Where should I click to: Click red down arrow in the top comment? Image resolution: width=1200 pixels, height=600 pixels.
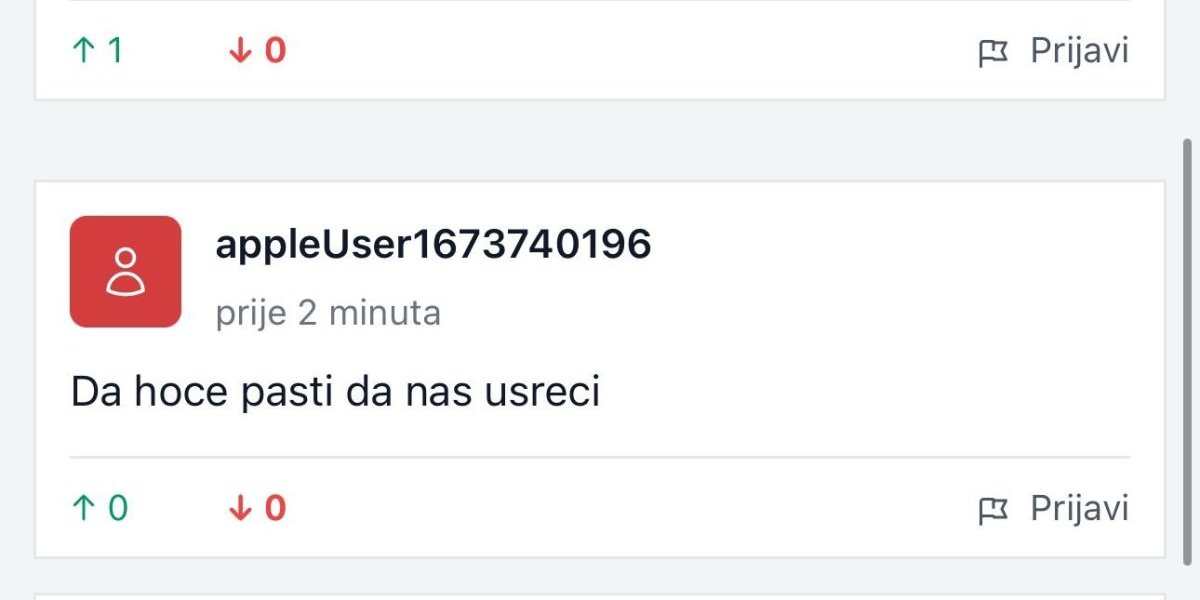[239, 51]
